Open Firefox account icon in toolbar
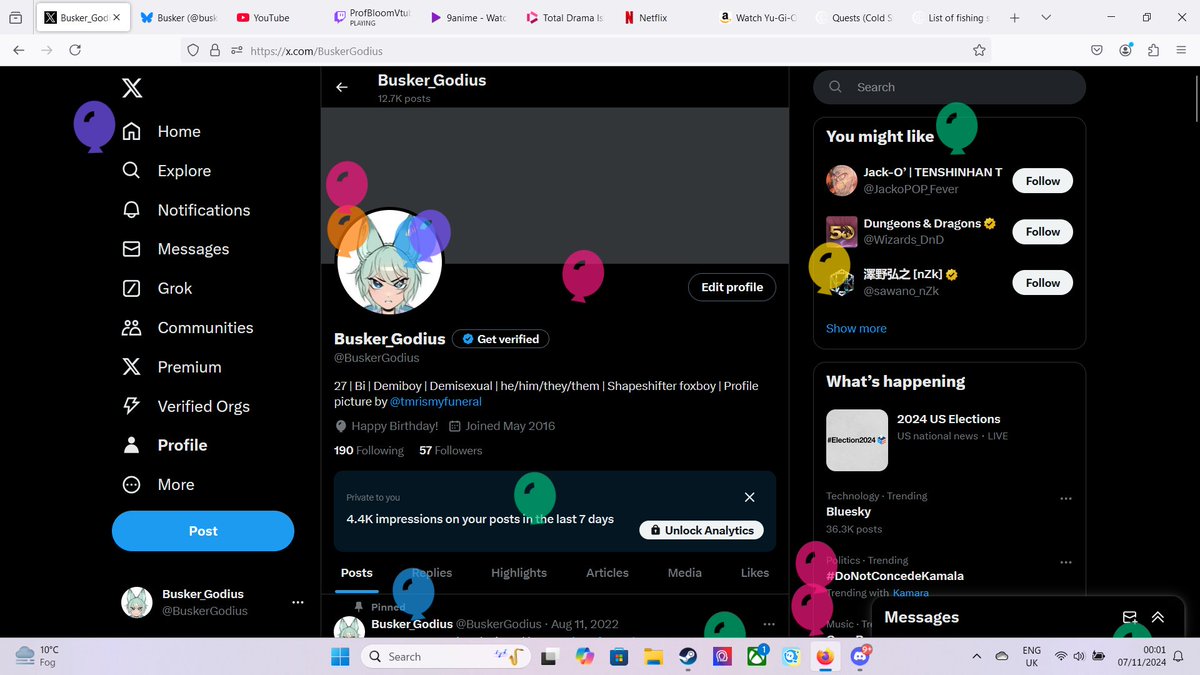This screenshot has height=675, width=1200. (1126, 50)
